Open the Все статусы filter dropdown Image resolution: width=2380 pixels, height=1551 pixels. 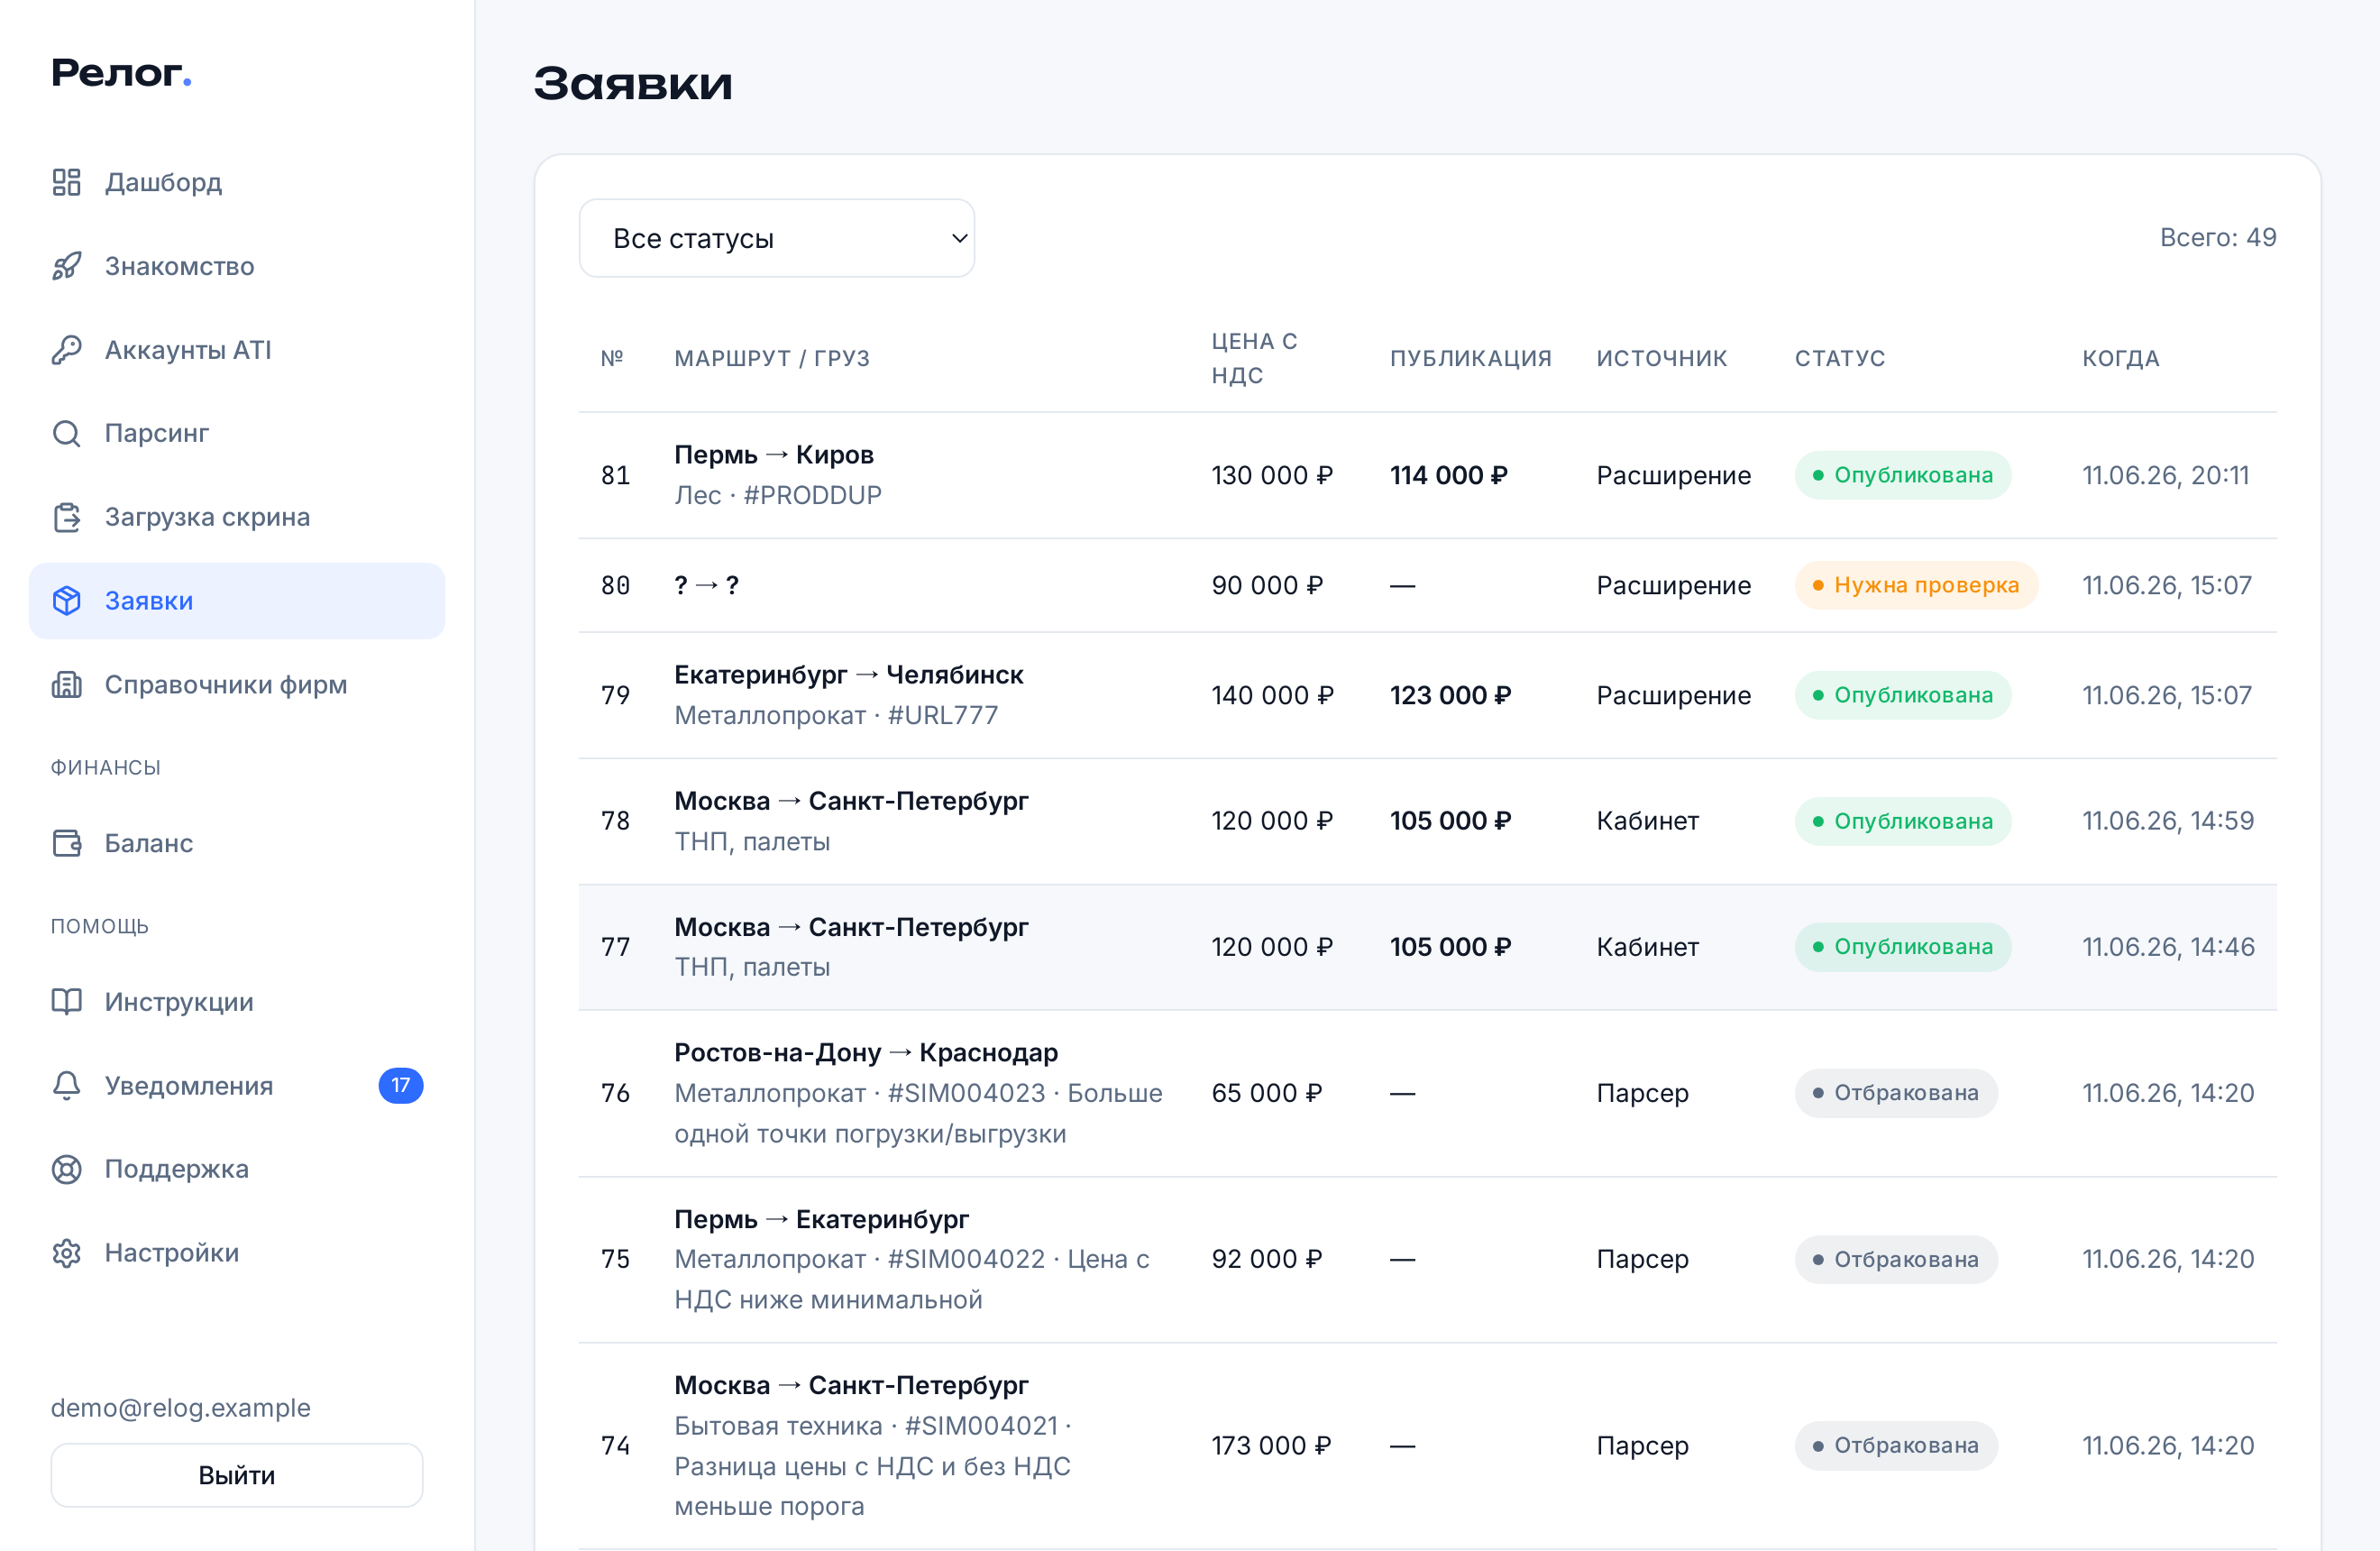click(x=777, y=238)
